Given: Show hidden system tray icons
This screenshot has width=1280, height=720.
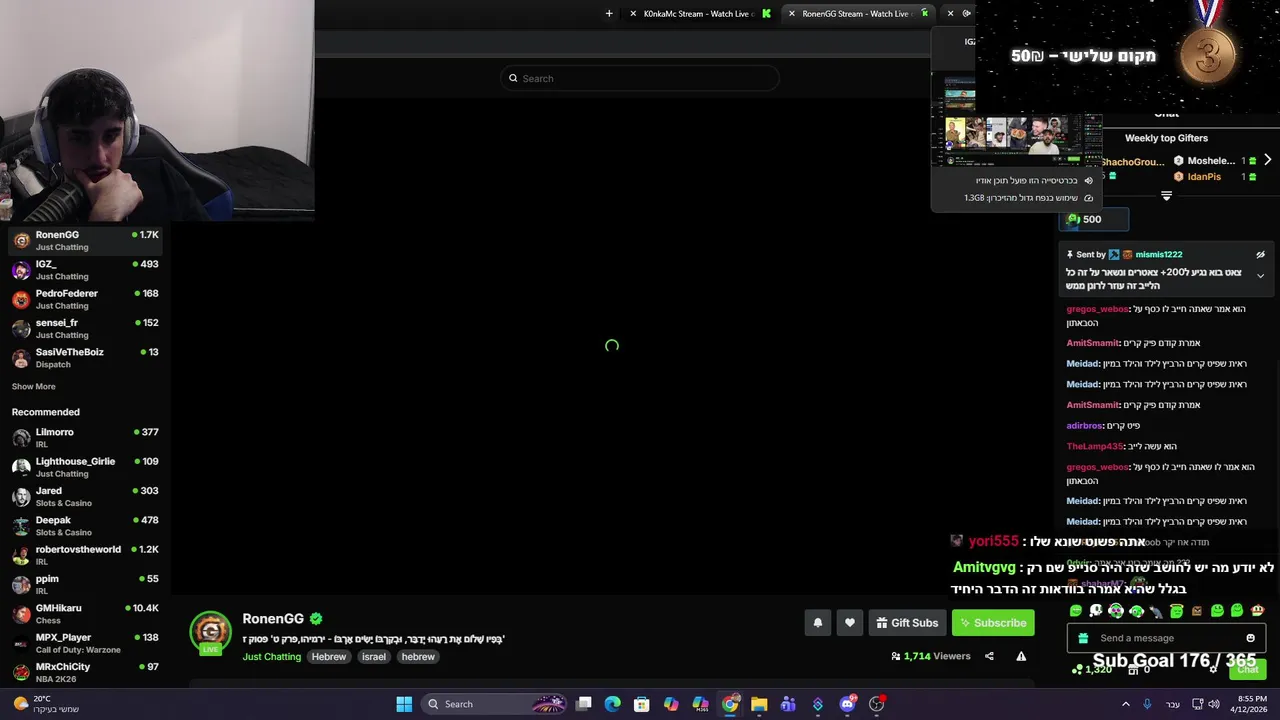Looking at the screenshot, I should (1125, 704).
